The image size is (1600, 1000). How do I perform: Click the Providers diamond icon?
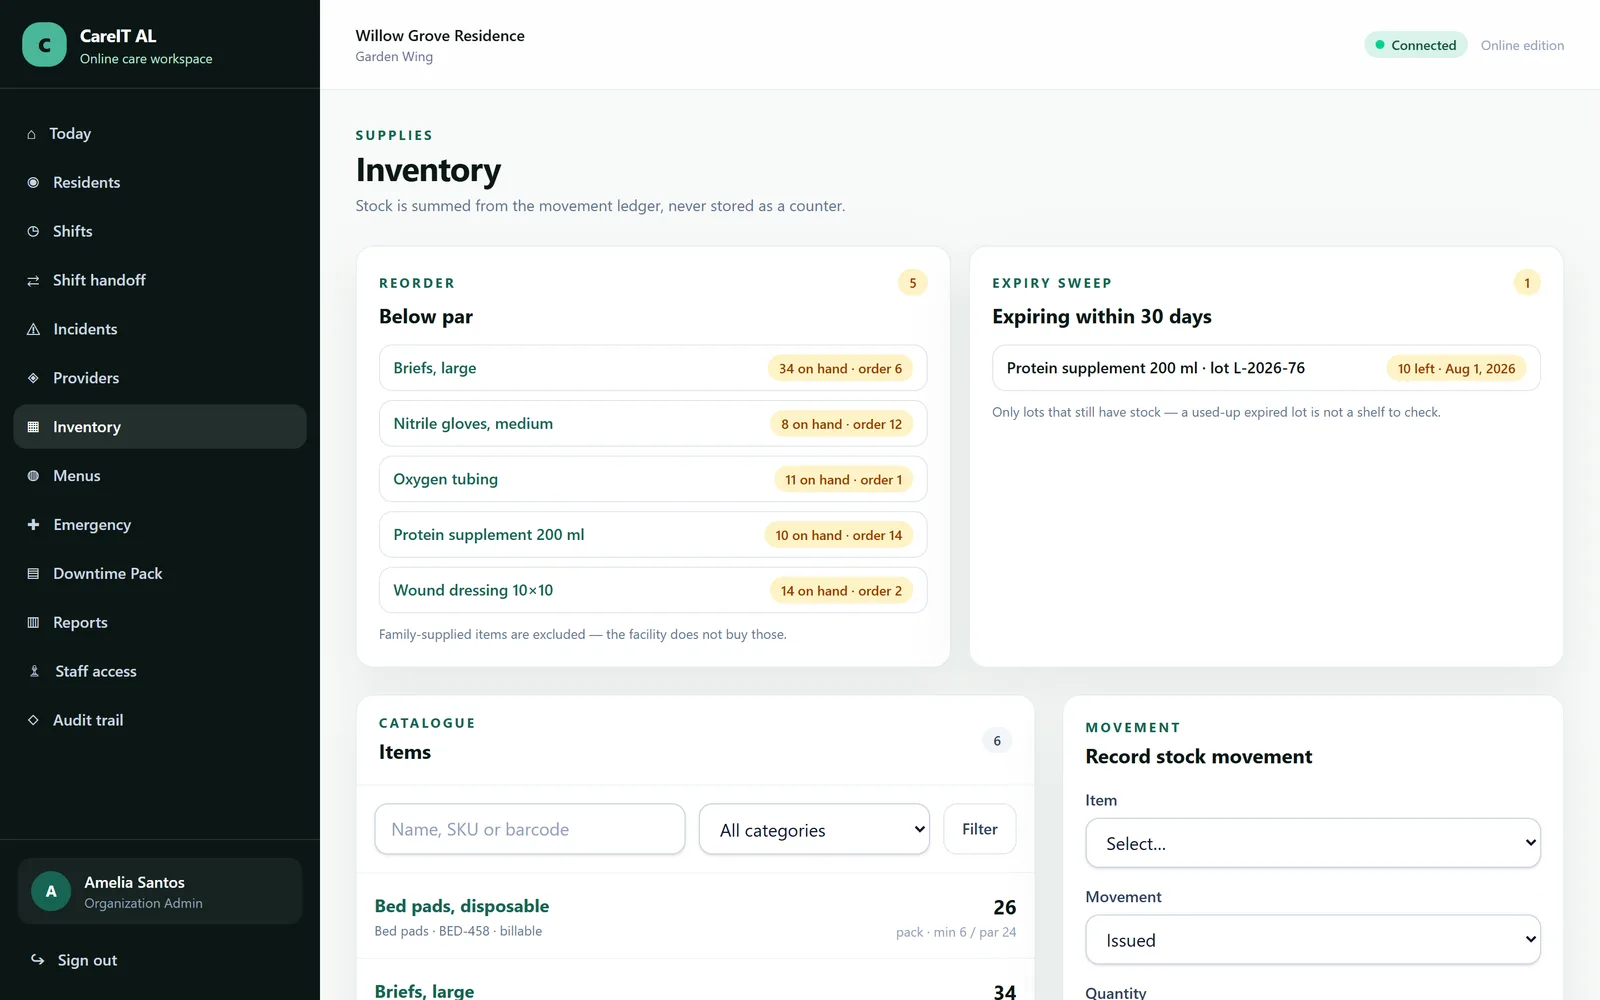33,378
